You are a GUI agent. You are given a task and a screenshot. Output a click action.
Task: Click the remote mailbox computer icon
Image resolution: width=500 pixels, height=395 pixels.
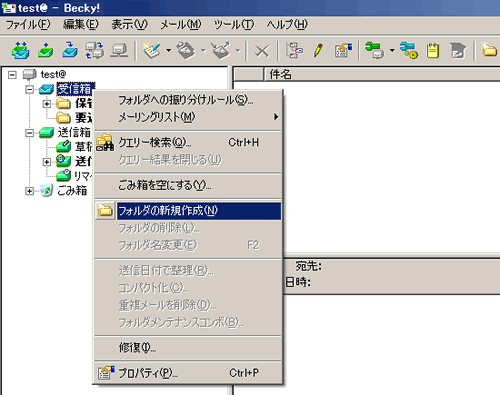(119, 51)
